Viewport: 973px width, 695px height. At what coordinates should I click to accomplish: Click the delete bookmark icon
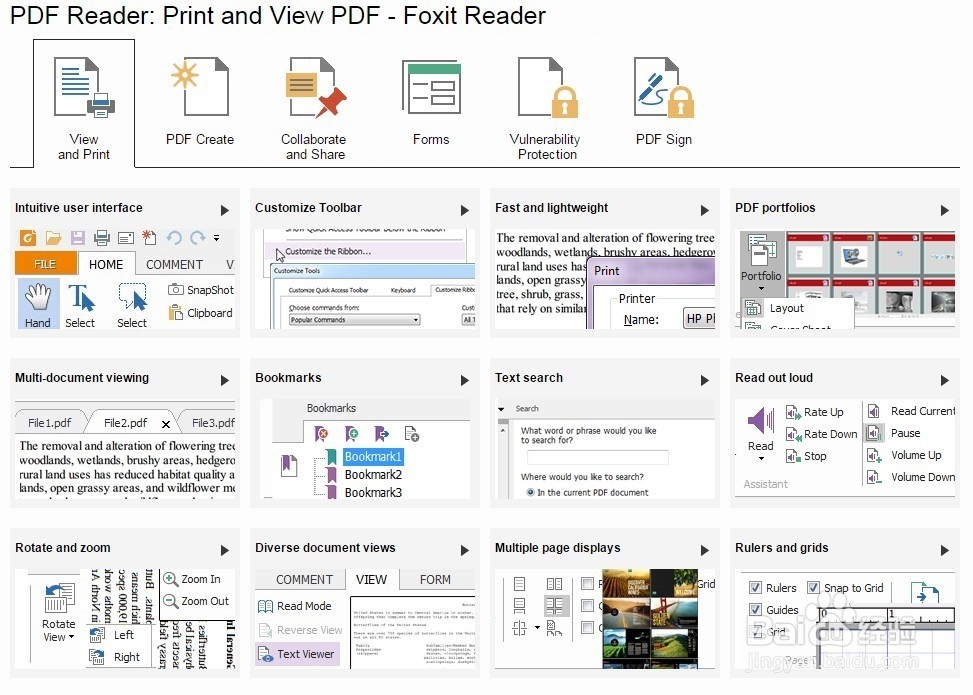pyautogui.click(x=321, y=433)
